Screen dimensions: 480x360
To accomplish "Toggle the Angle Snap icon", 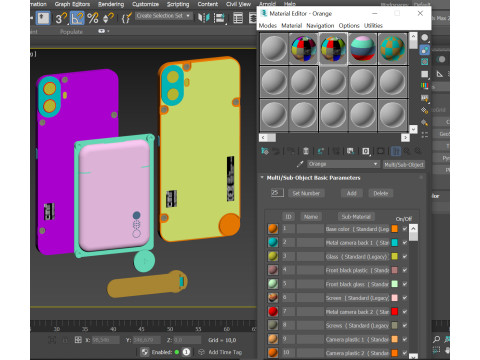I will click(77, 18).
